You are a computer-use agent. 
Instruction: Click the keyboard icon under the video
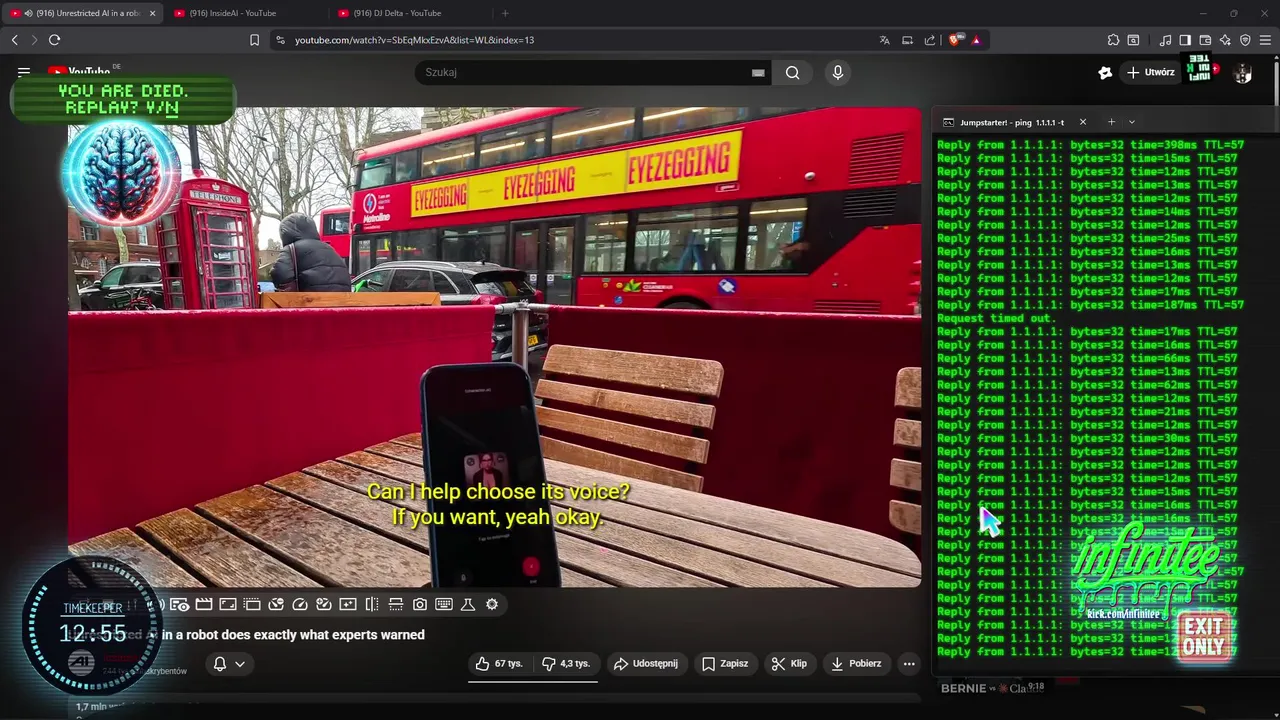pyautogui.click(x=444, y=604)
